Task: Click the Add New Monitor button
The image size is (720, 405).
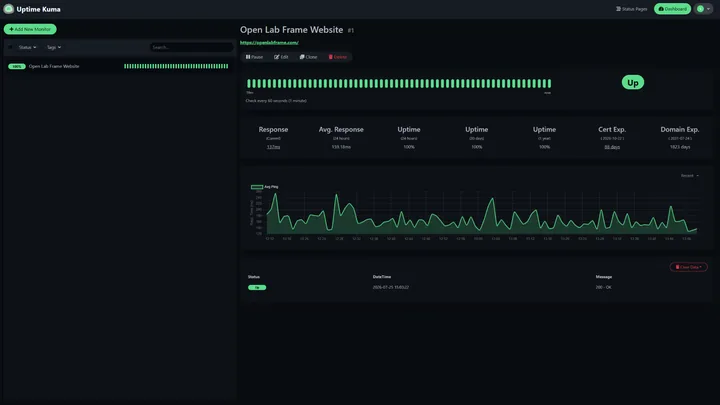Action: (x=30, y=29)
